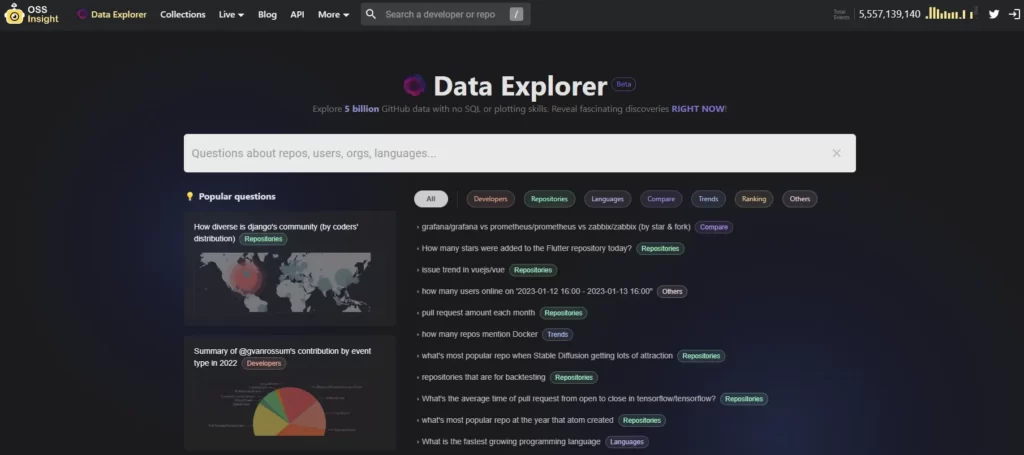Select the Ranking filter chip

tap(754, 199)
